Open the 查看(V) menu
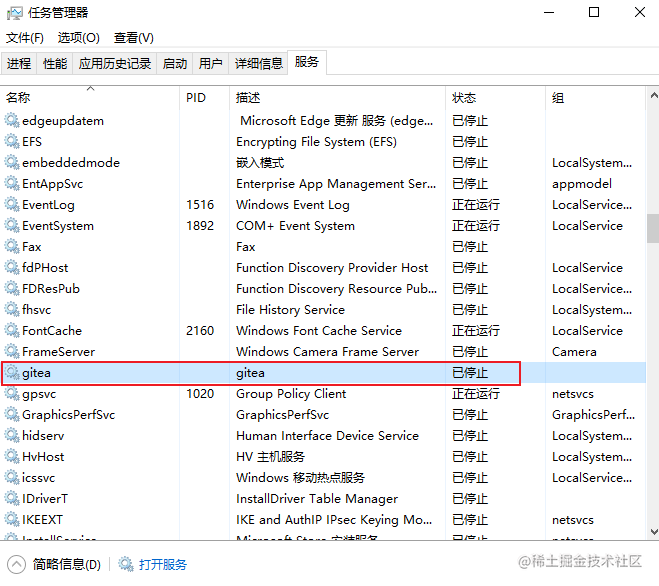 click(134, 38)
